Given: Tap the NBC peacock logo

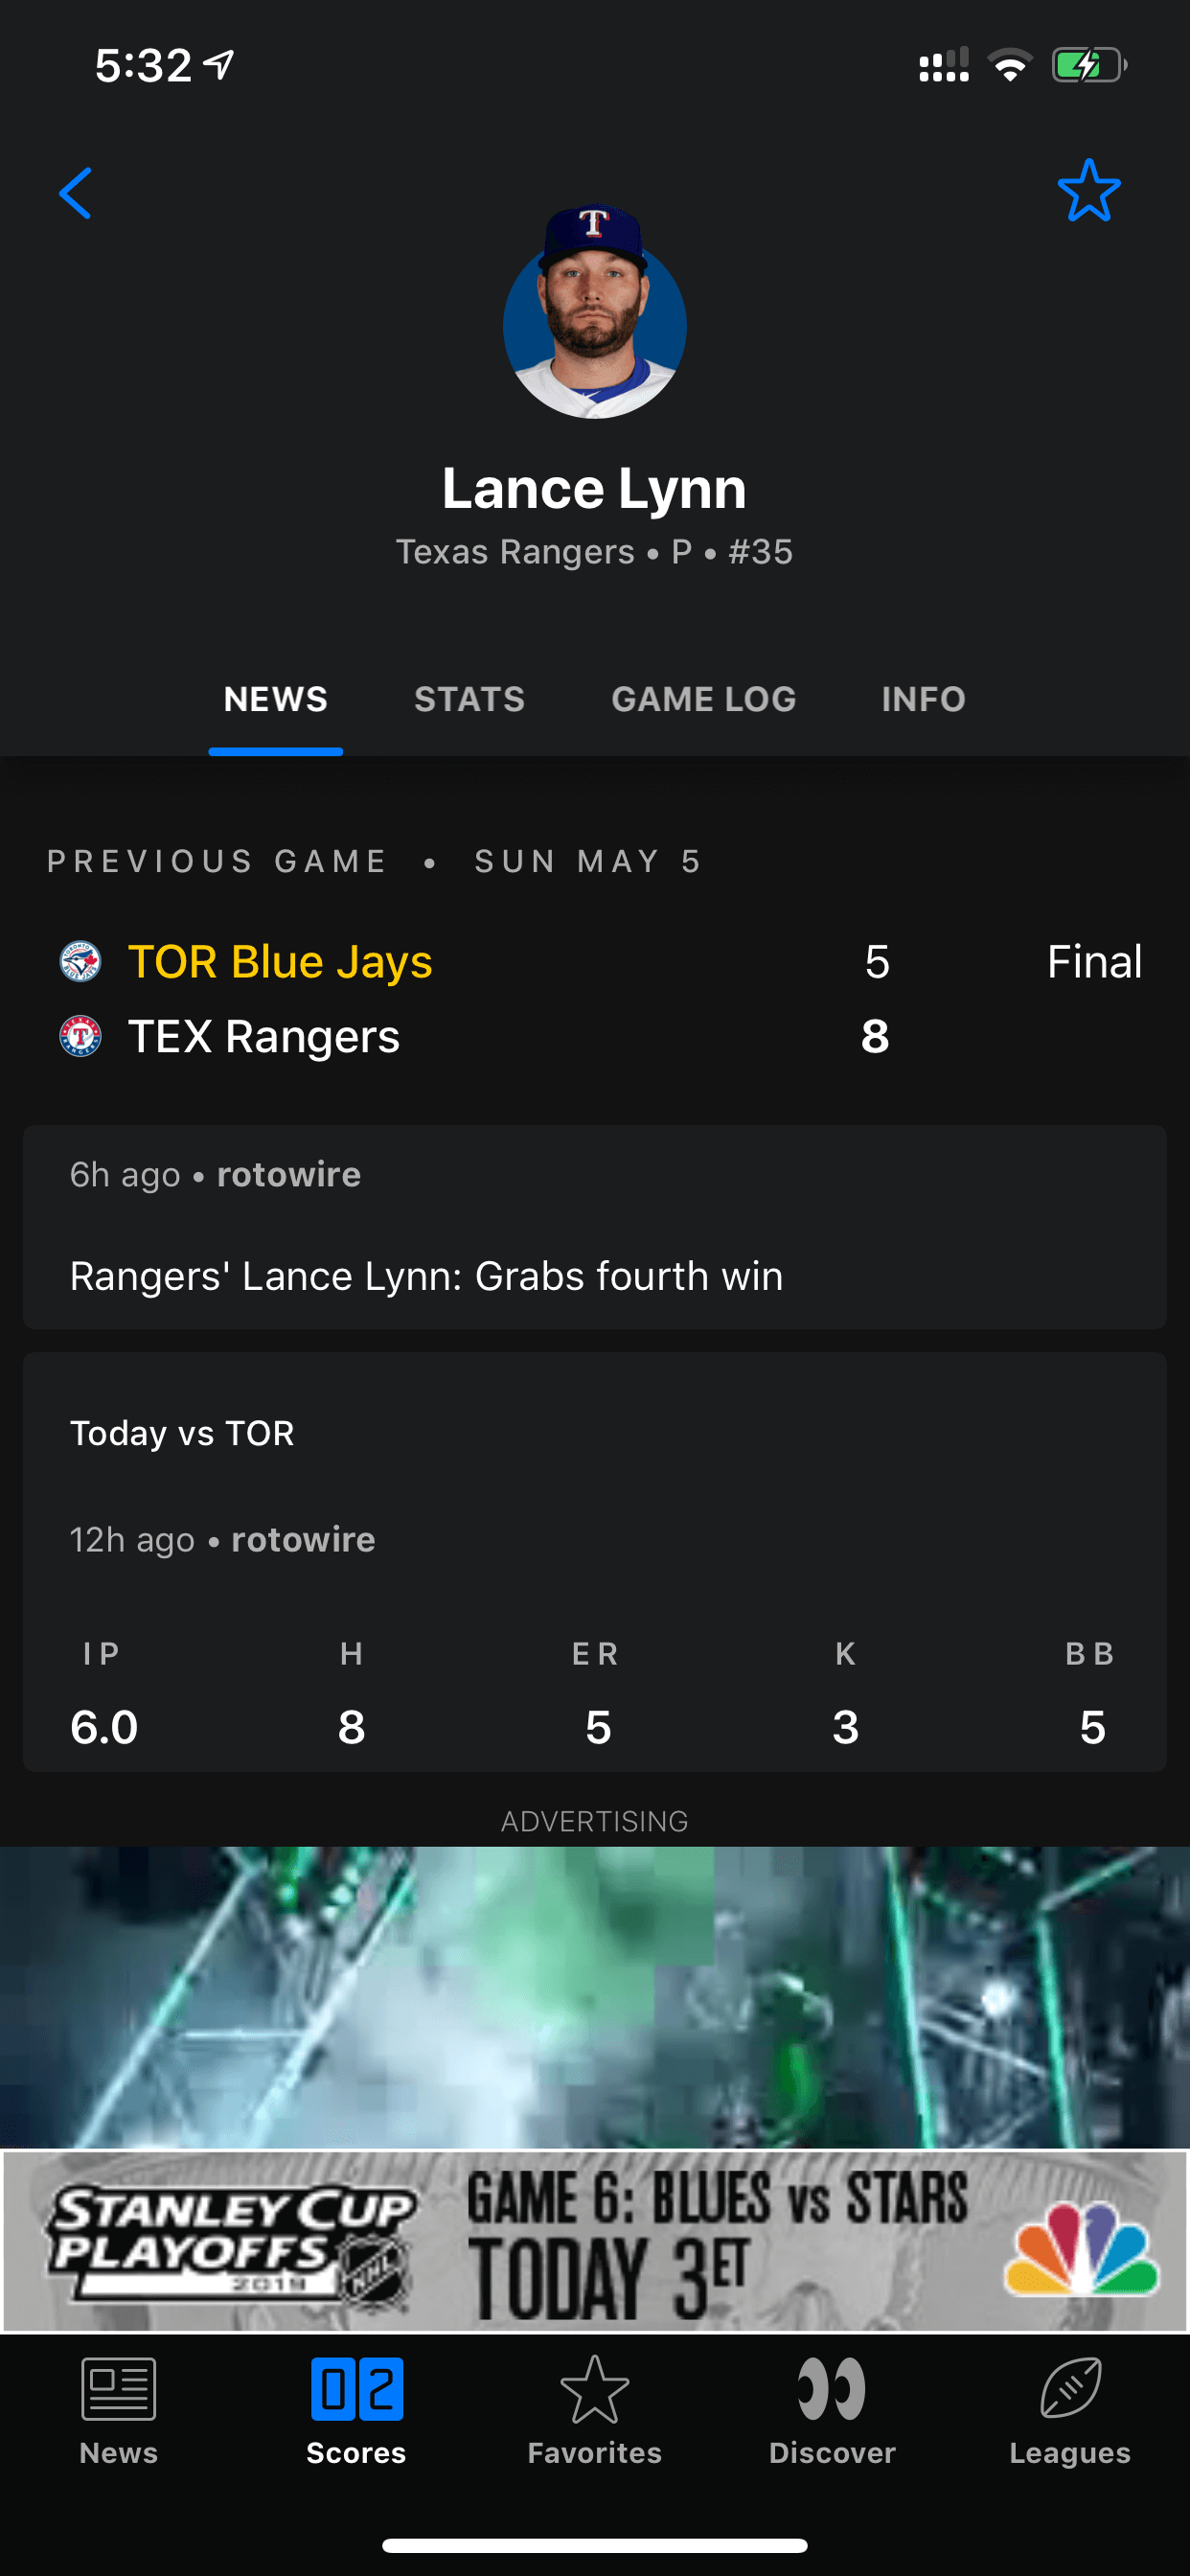Looking at the screenshot, I should (x=1082, y=2248).
